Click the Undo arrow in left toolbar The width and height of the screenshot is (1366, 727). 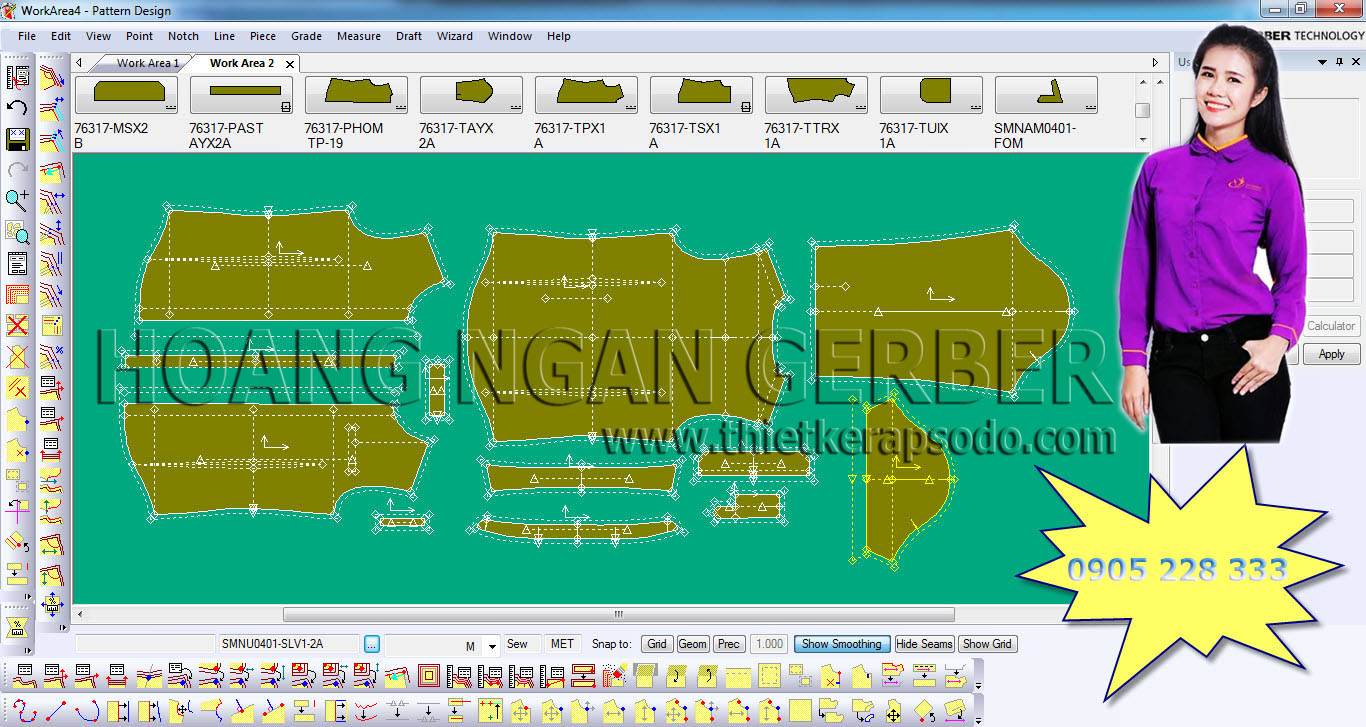pyautogui.click(x=17, y=107)
